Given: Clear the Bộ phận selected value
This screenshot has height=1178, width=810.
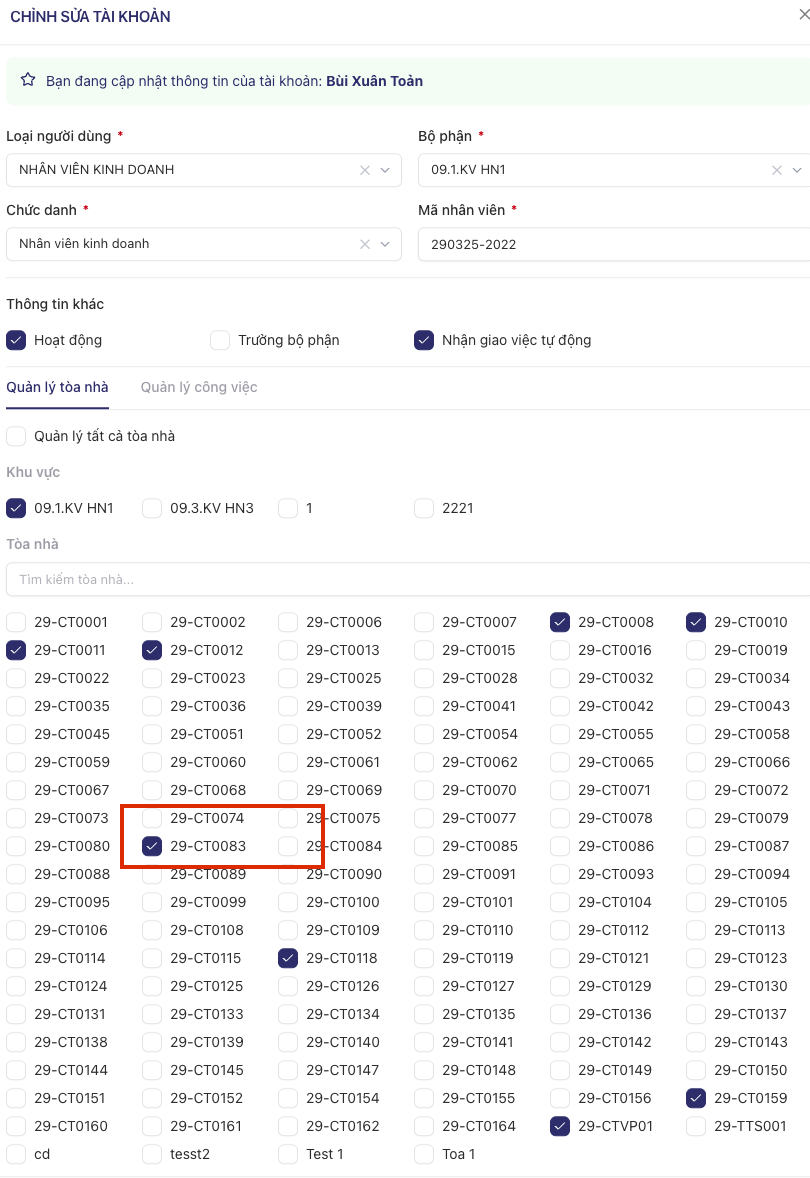Looking at the screenshot, I should [x=777, y=170].
